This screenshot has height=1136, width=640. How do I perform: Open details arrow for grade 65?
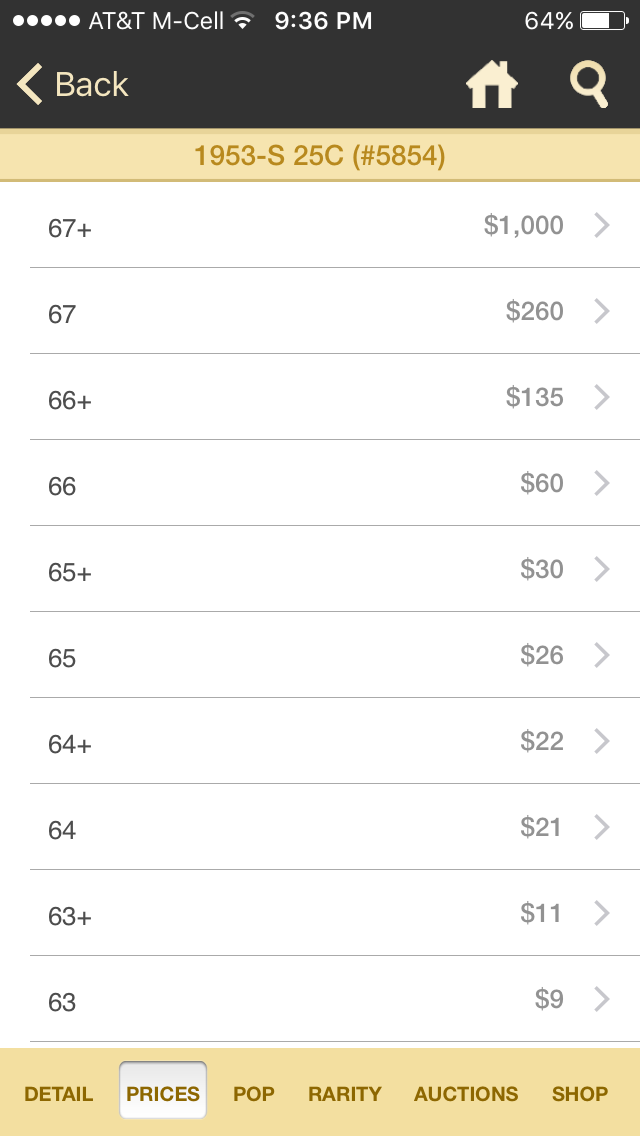(602, 655)
